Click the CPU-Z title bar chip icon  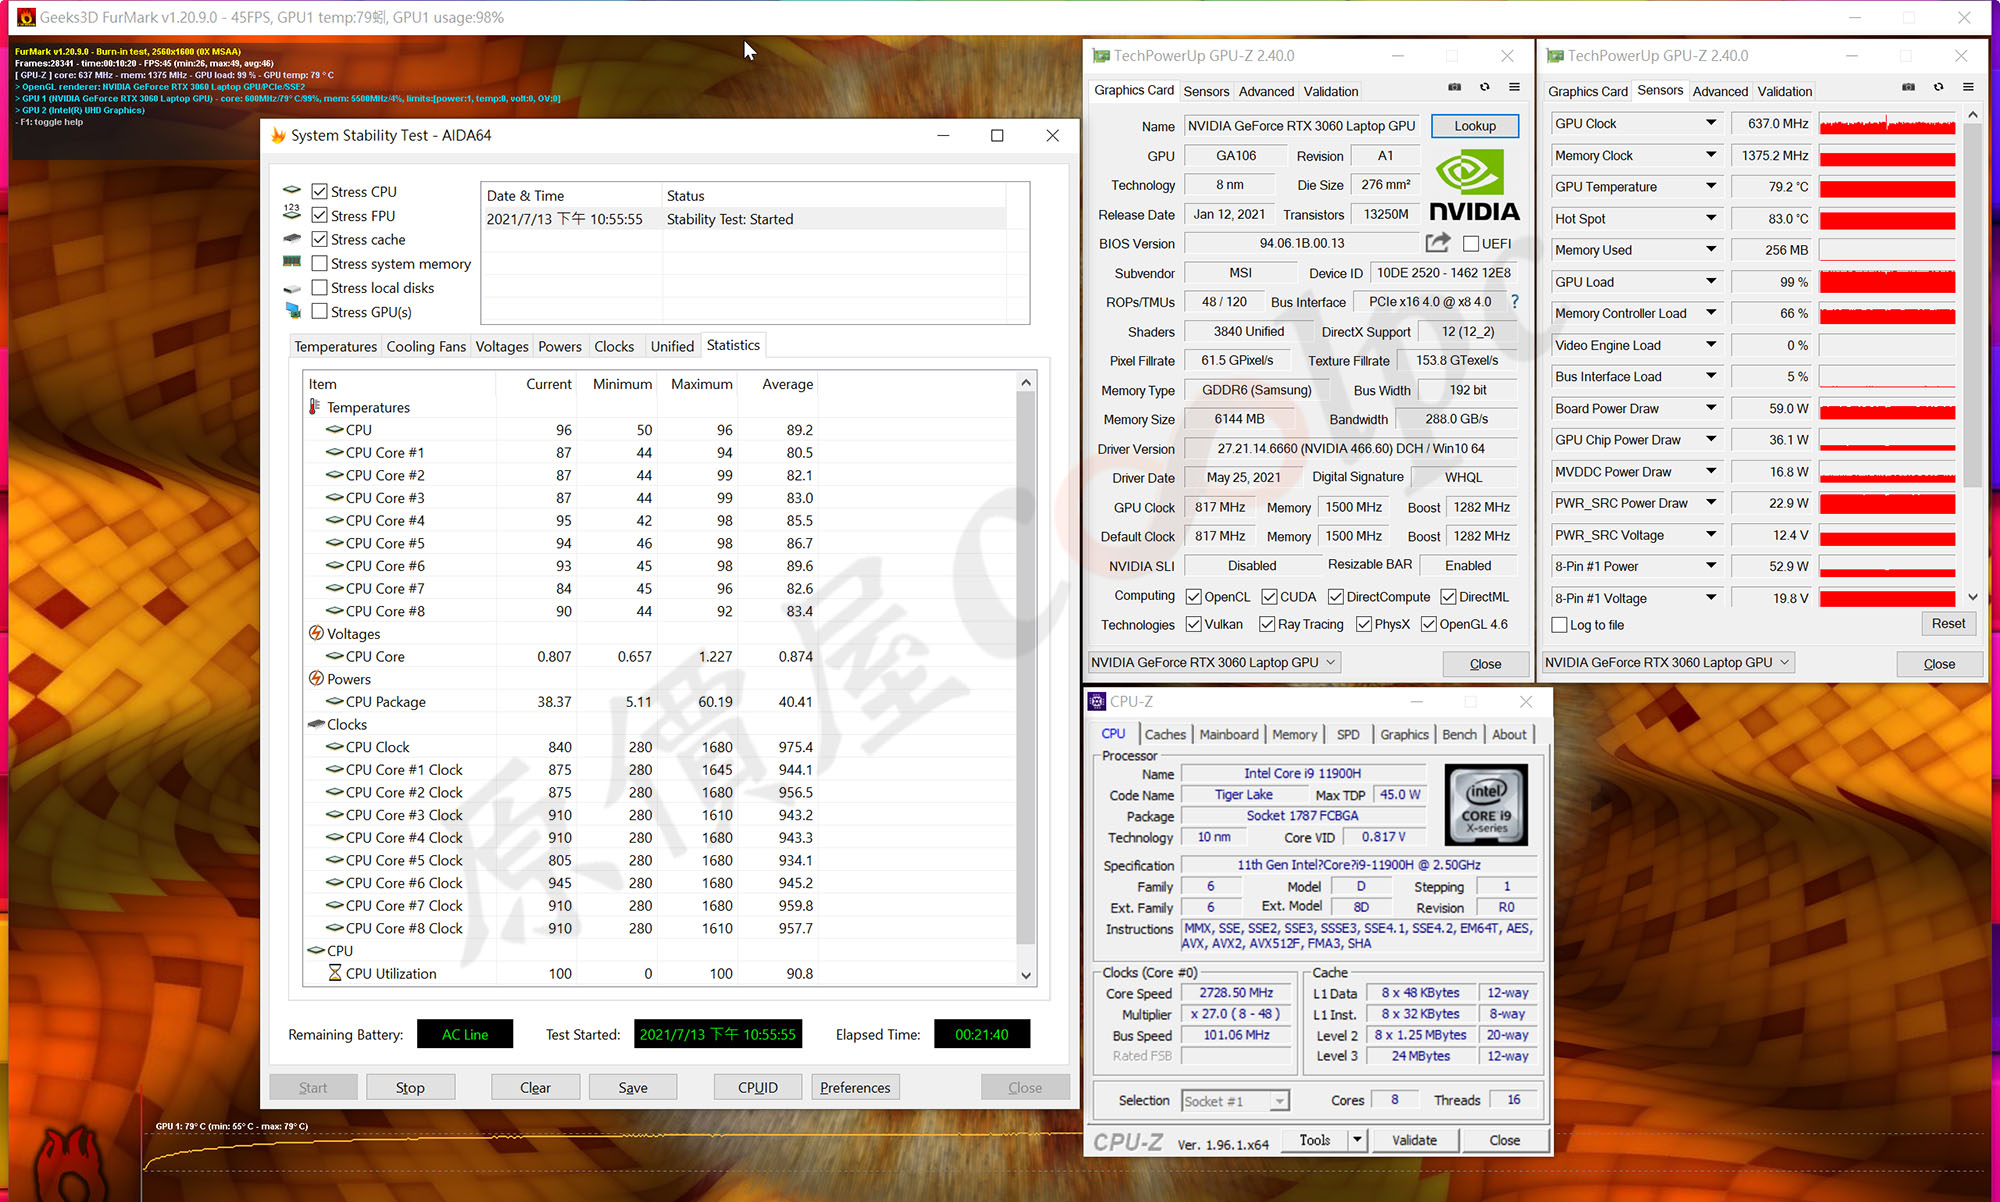[1097, 701]
